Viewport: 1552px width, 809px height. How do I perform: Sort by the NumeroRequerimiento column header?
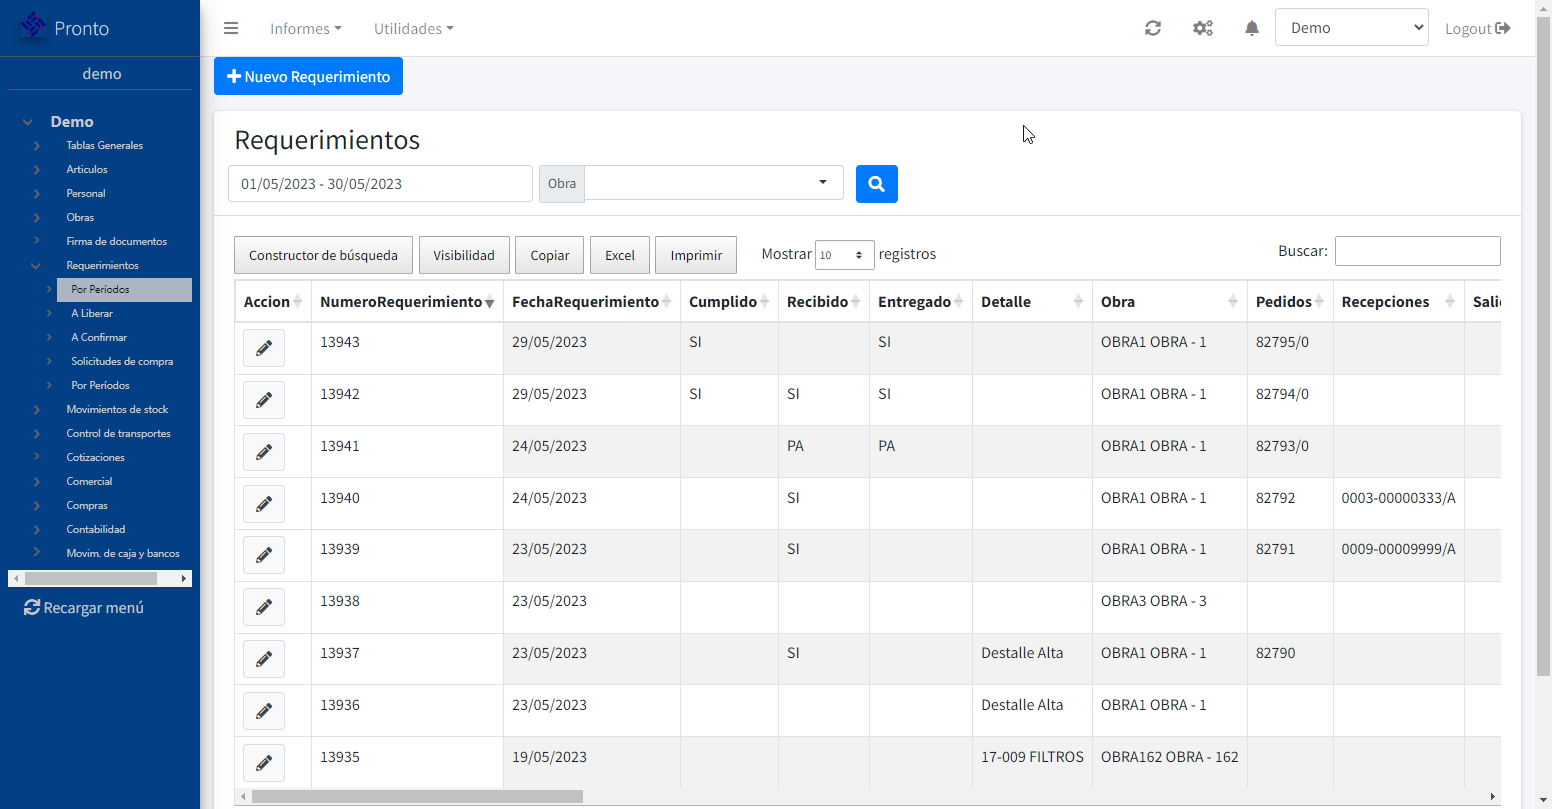coord(401,302)
